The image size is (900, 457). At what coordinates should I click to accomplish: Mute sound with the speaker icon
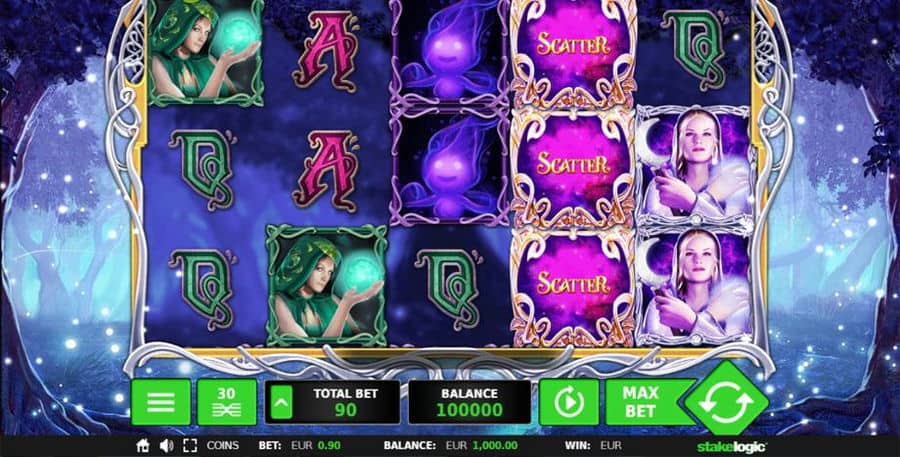click(x=166, y=446)
